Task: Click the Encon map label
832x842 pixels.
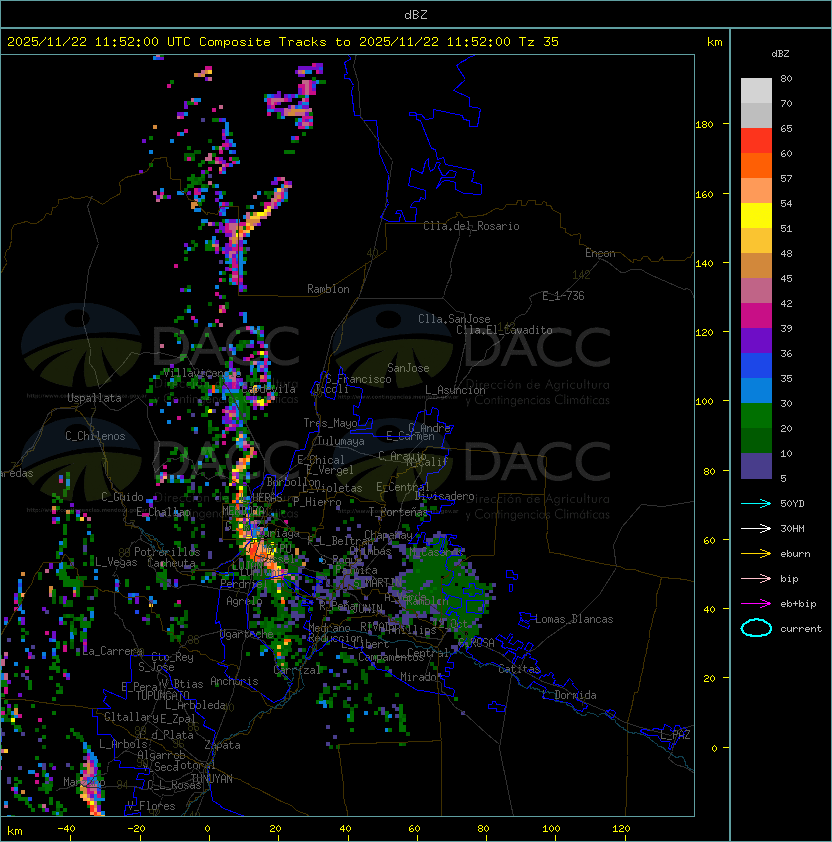Action: coord(600,253)
